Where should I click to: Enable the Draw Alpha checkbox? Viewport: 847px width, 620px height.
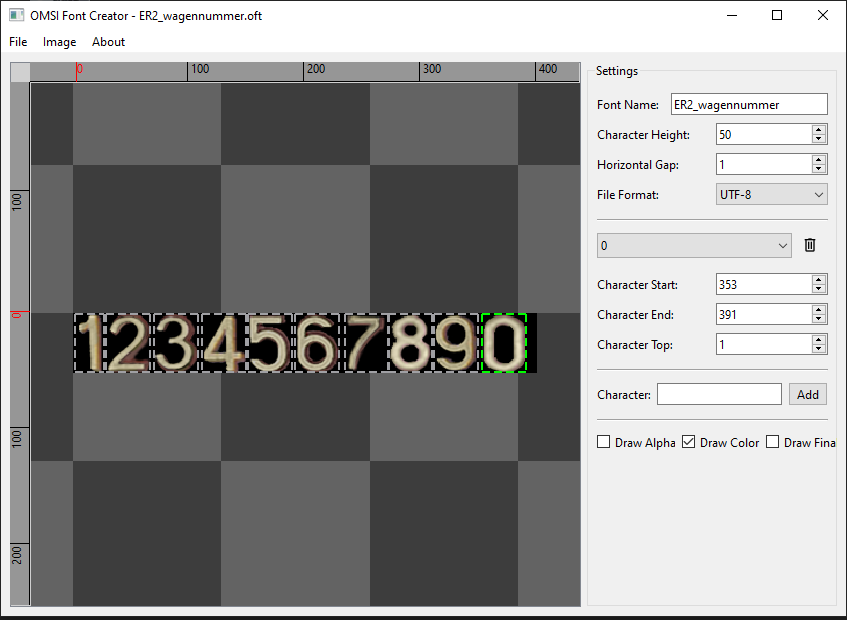[603, 442]
